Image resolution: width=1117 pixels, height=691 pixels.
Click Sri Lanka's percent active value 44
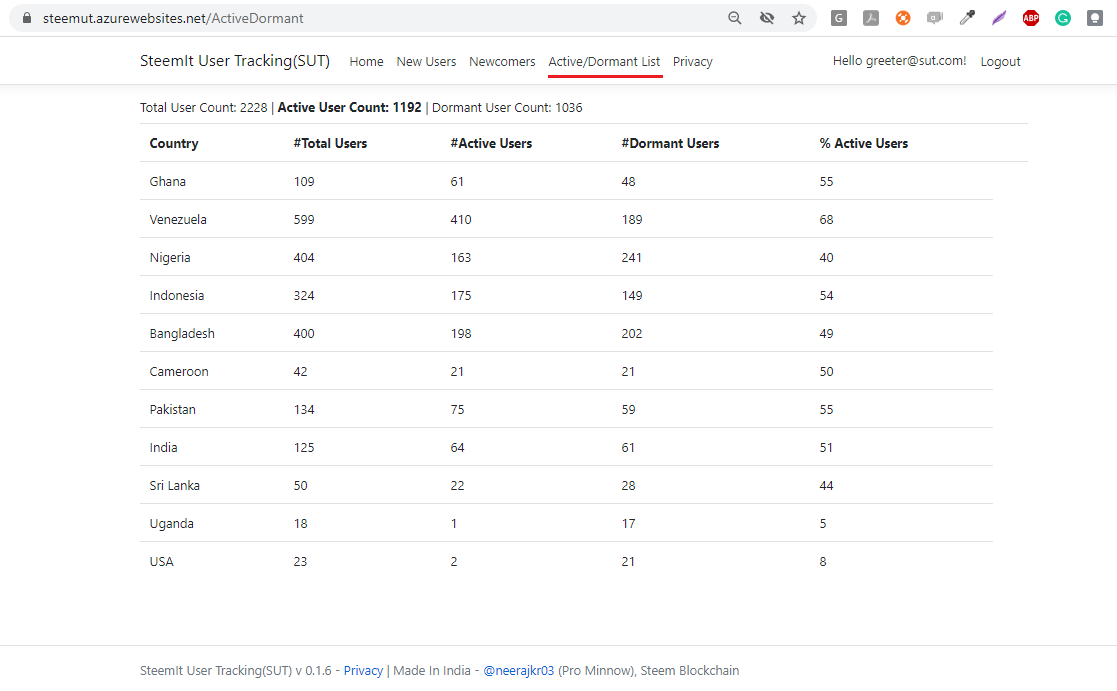click(x=826, y=486)
